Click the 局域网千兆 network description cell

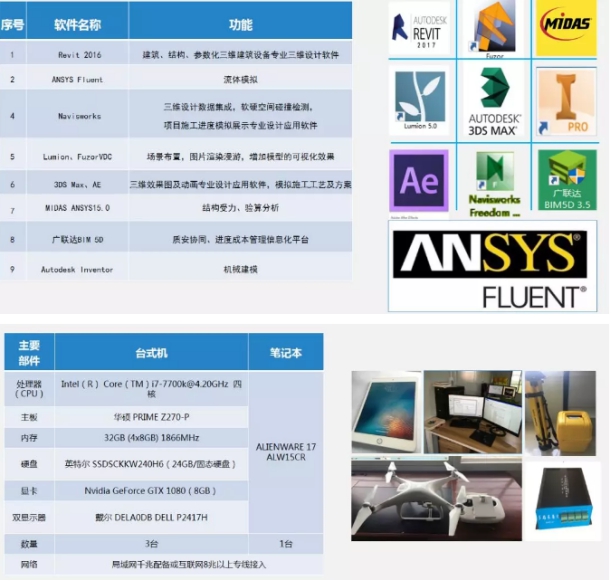pyautogui.click(x=189, y=564)
